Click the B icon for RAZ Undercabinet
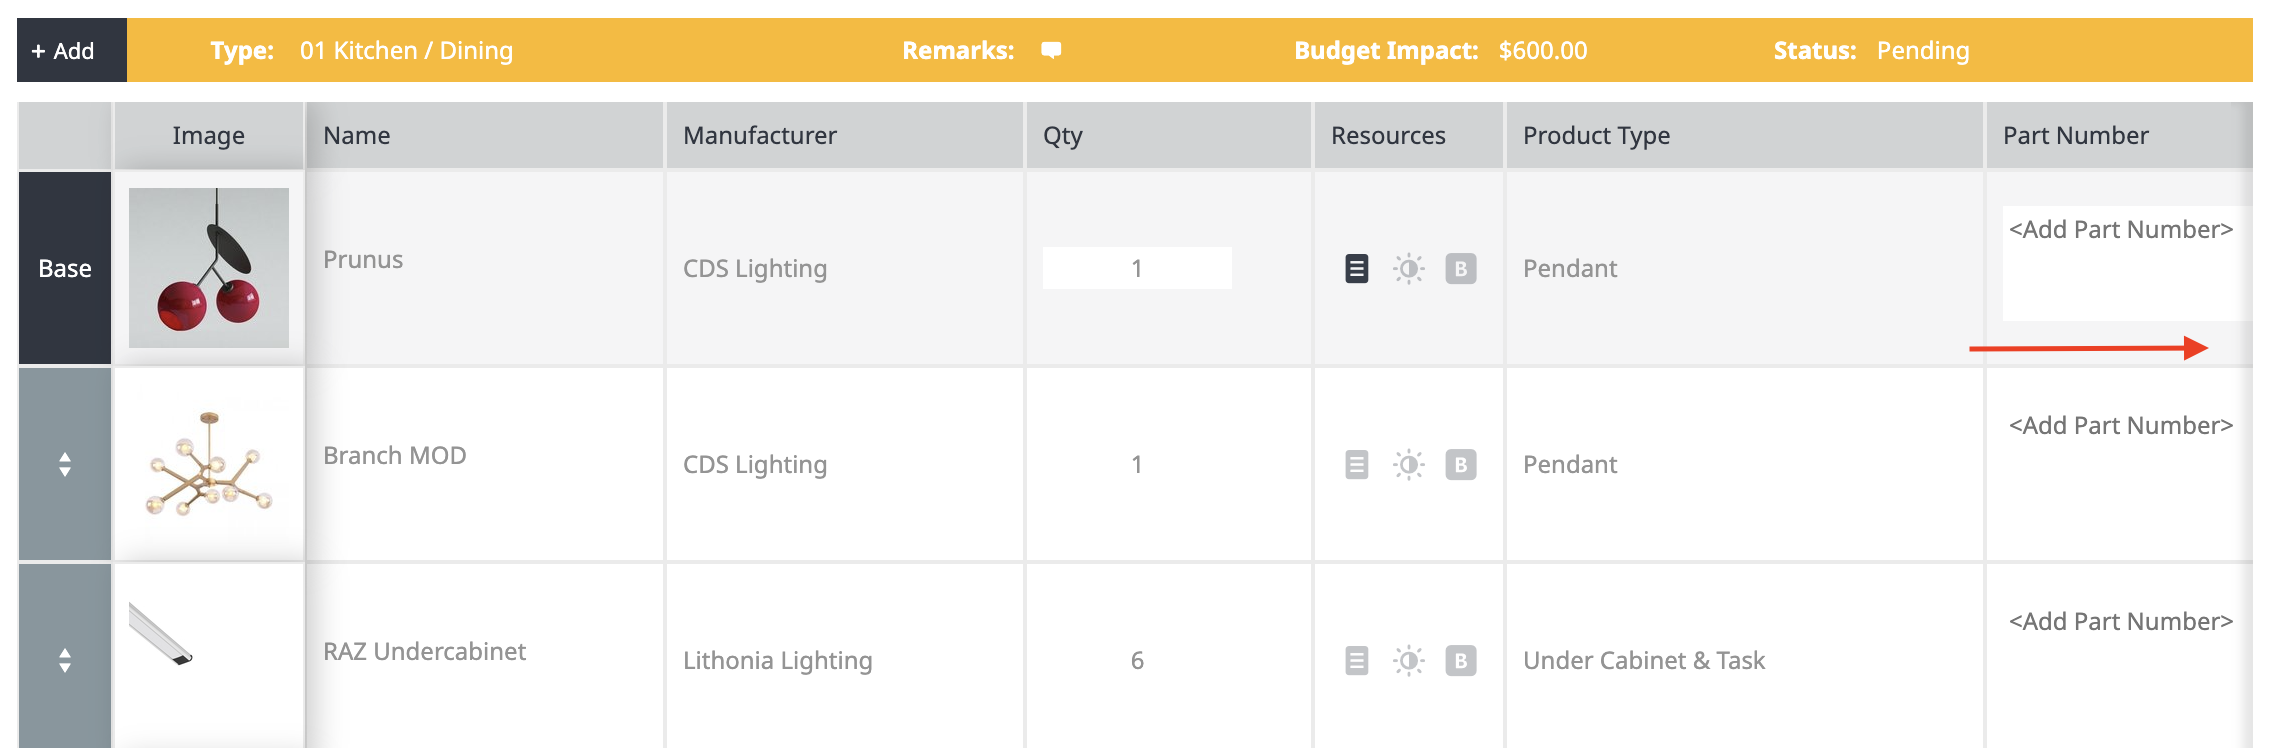The width and height of the screenshot is (2270, 748). (1460, 661)
